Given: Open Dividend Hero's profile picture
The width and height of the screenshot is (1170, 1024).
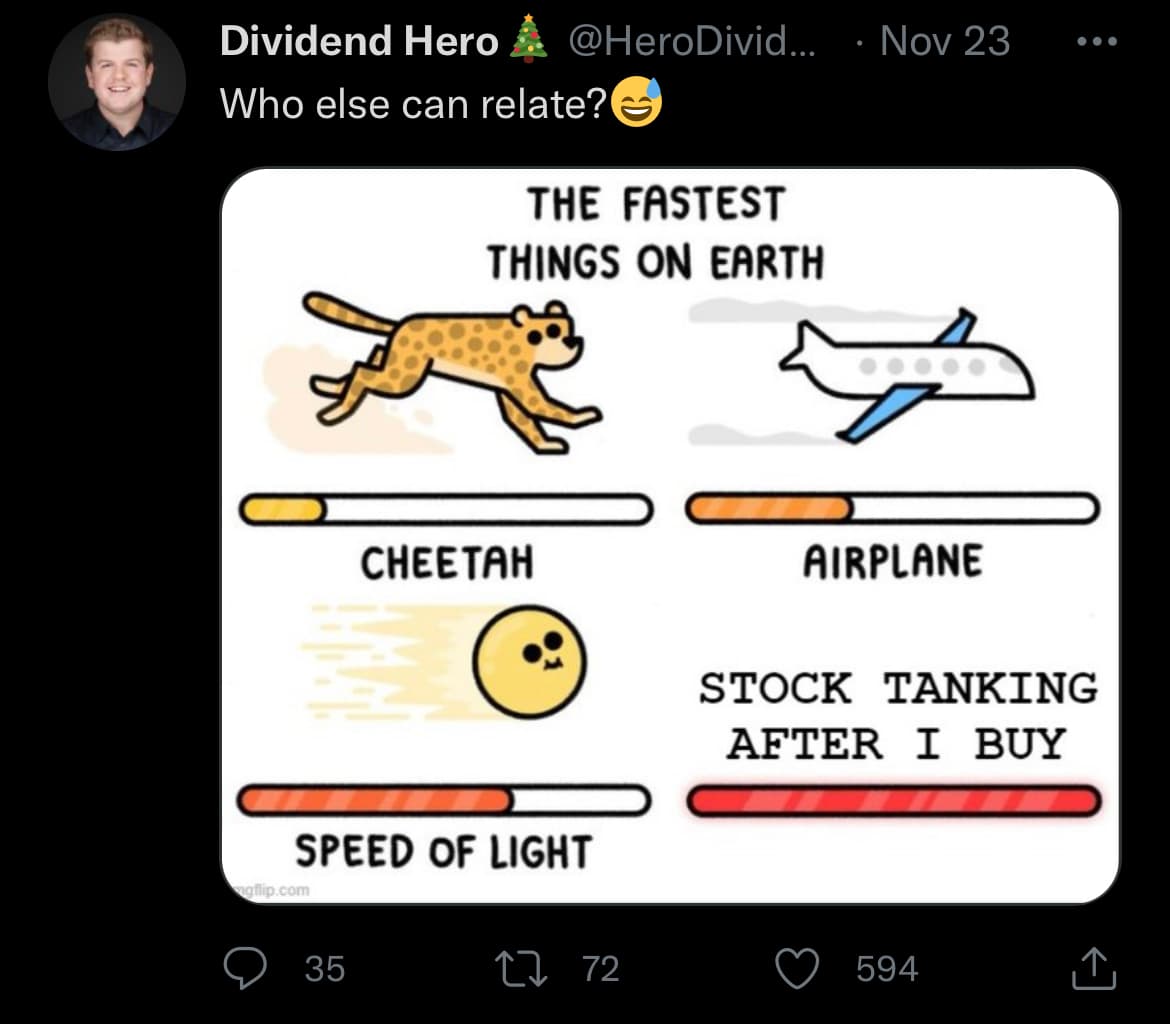Looking at the screenshot, I should coord(117,82).
